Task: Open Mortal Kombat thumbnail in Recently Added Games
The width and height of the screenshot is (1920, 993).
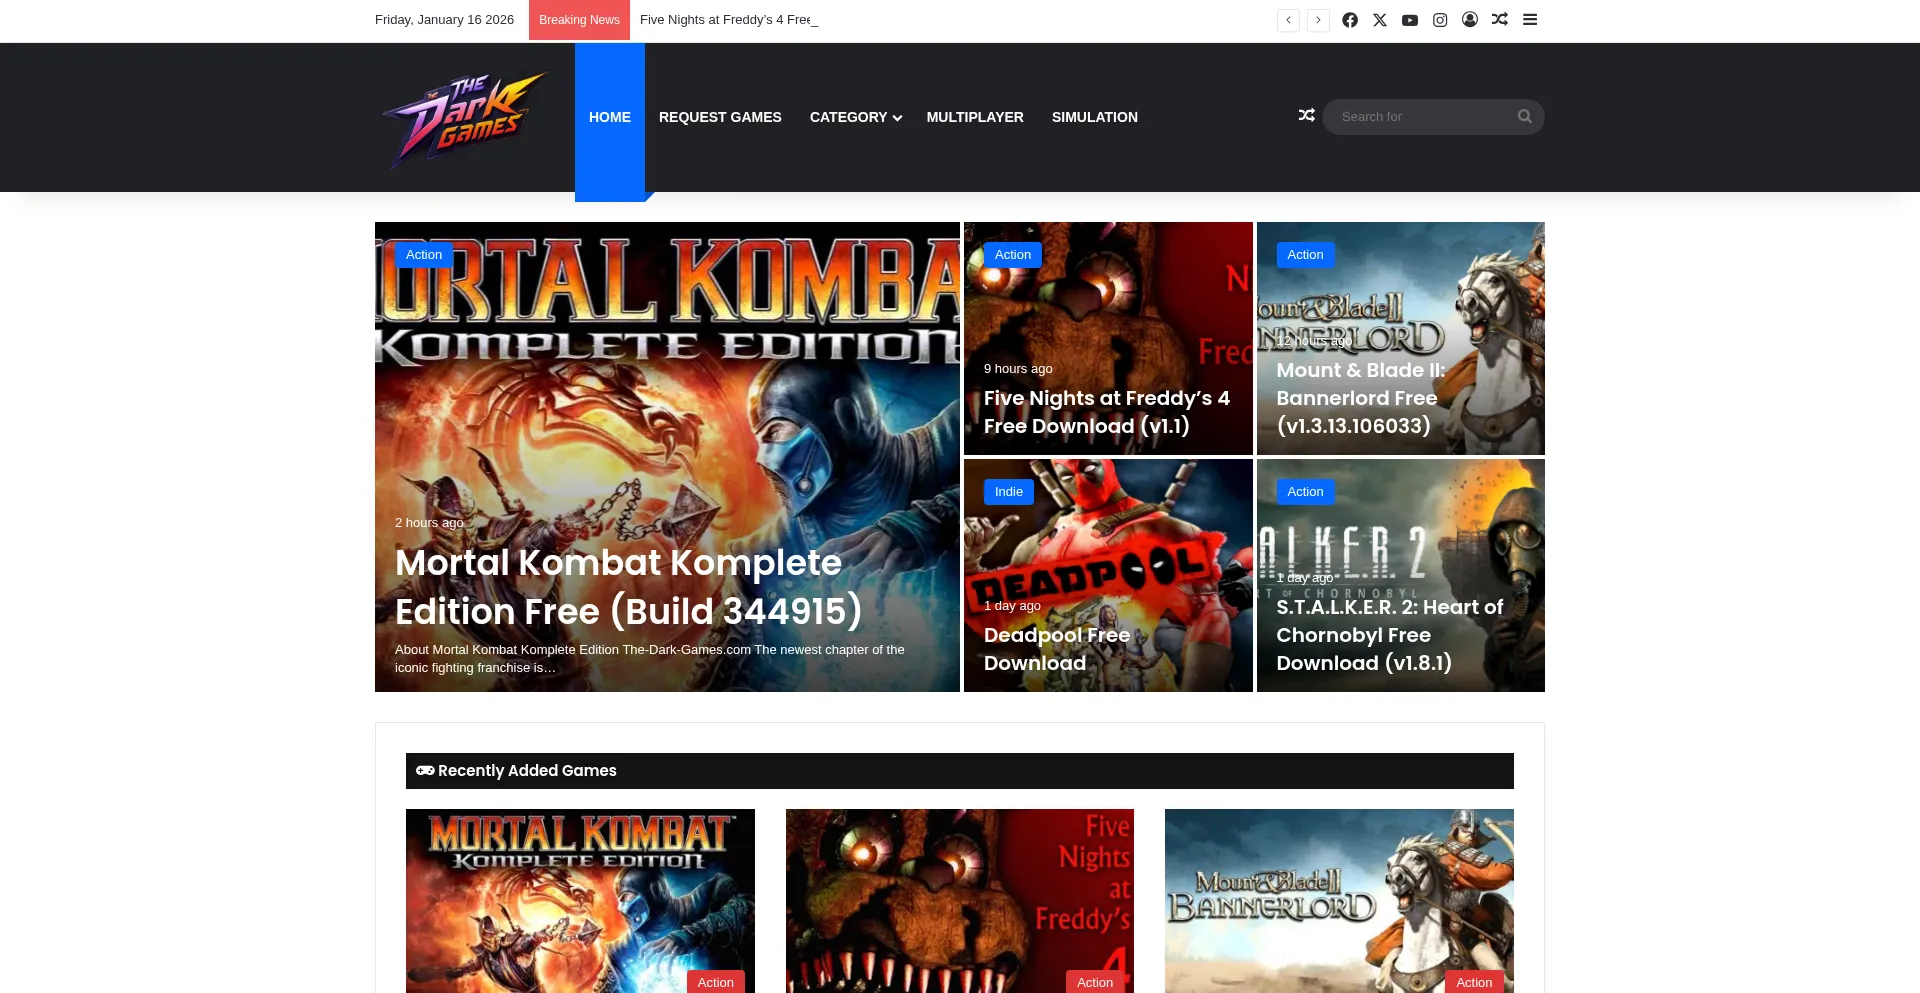Action: coord(580,901)
